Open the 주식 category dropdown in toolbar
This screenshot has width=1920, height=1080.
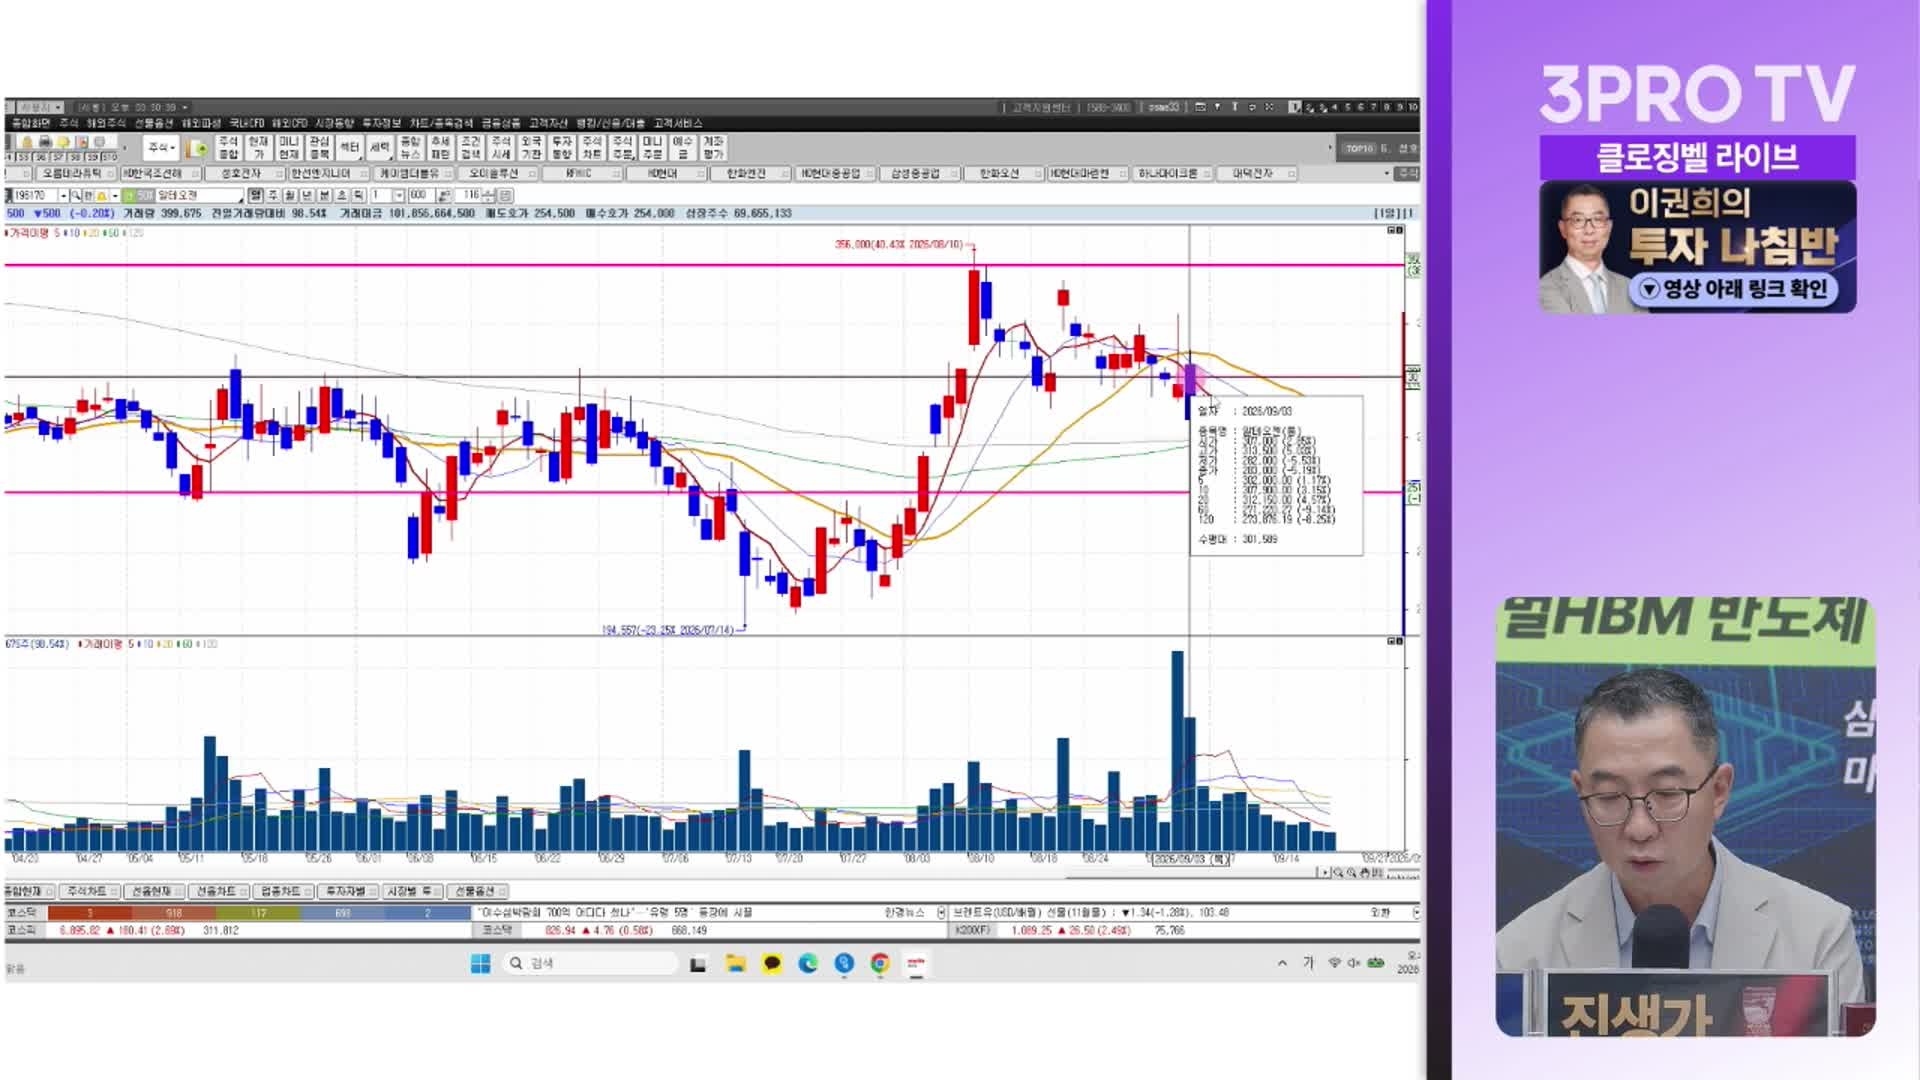click(161, 148)
